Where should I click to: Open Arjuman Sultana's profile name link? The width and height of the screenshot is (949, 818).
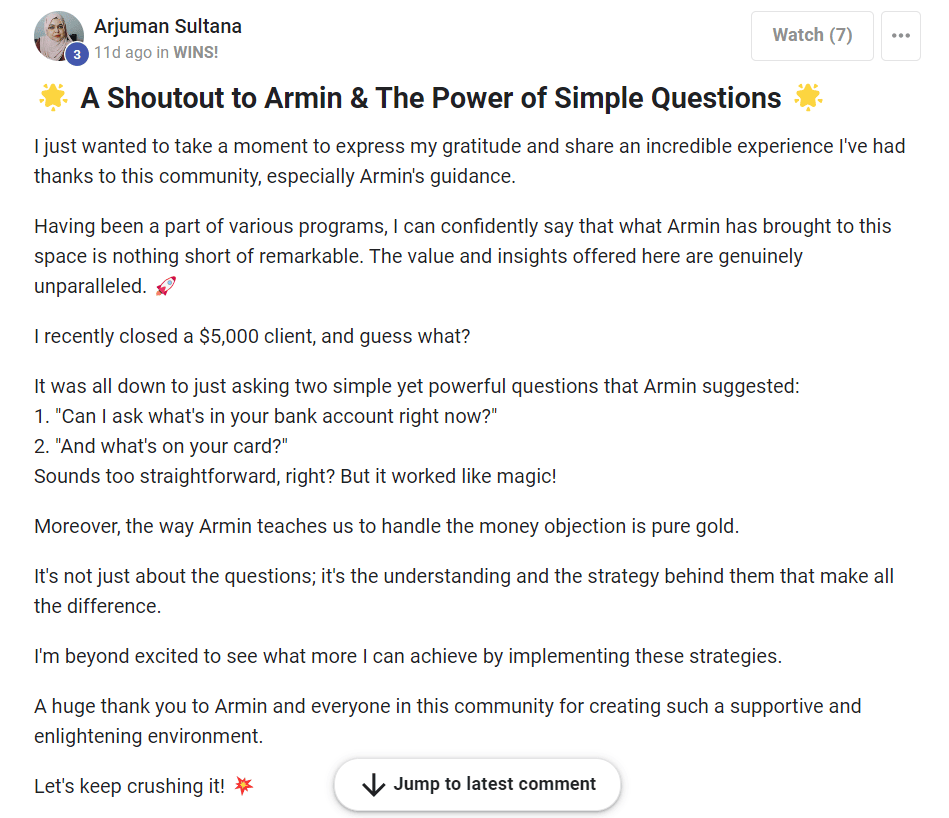coord(168,26)
